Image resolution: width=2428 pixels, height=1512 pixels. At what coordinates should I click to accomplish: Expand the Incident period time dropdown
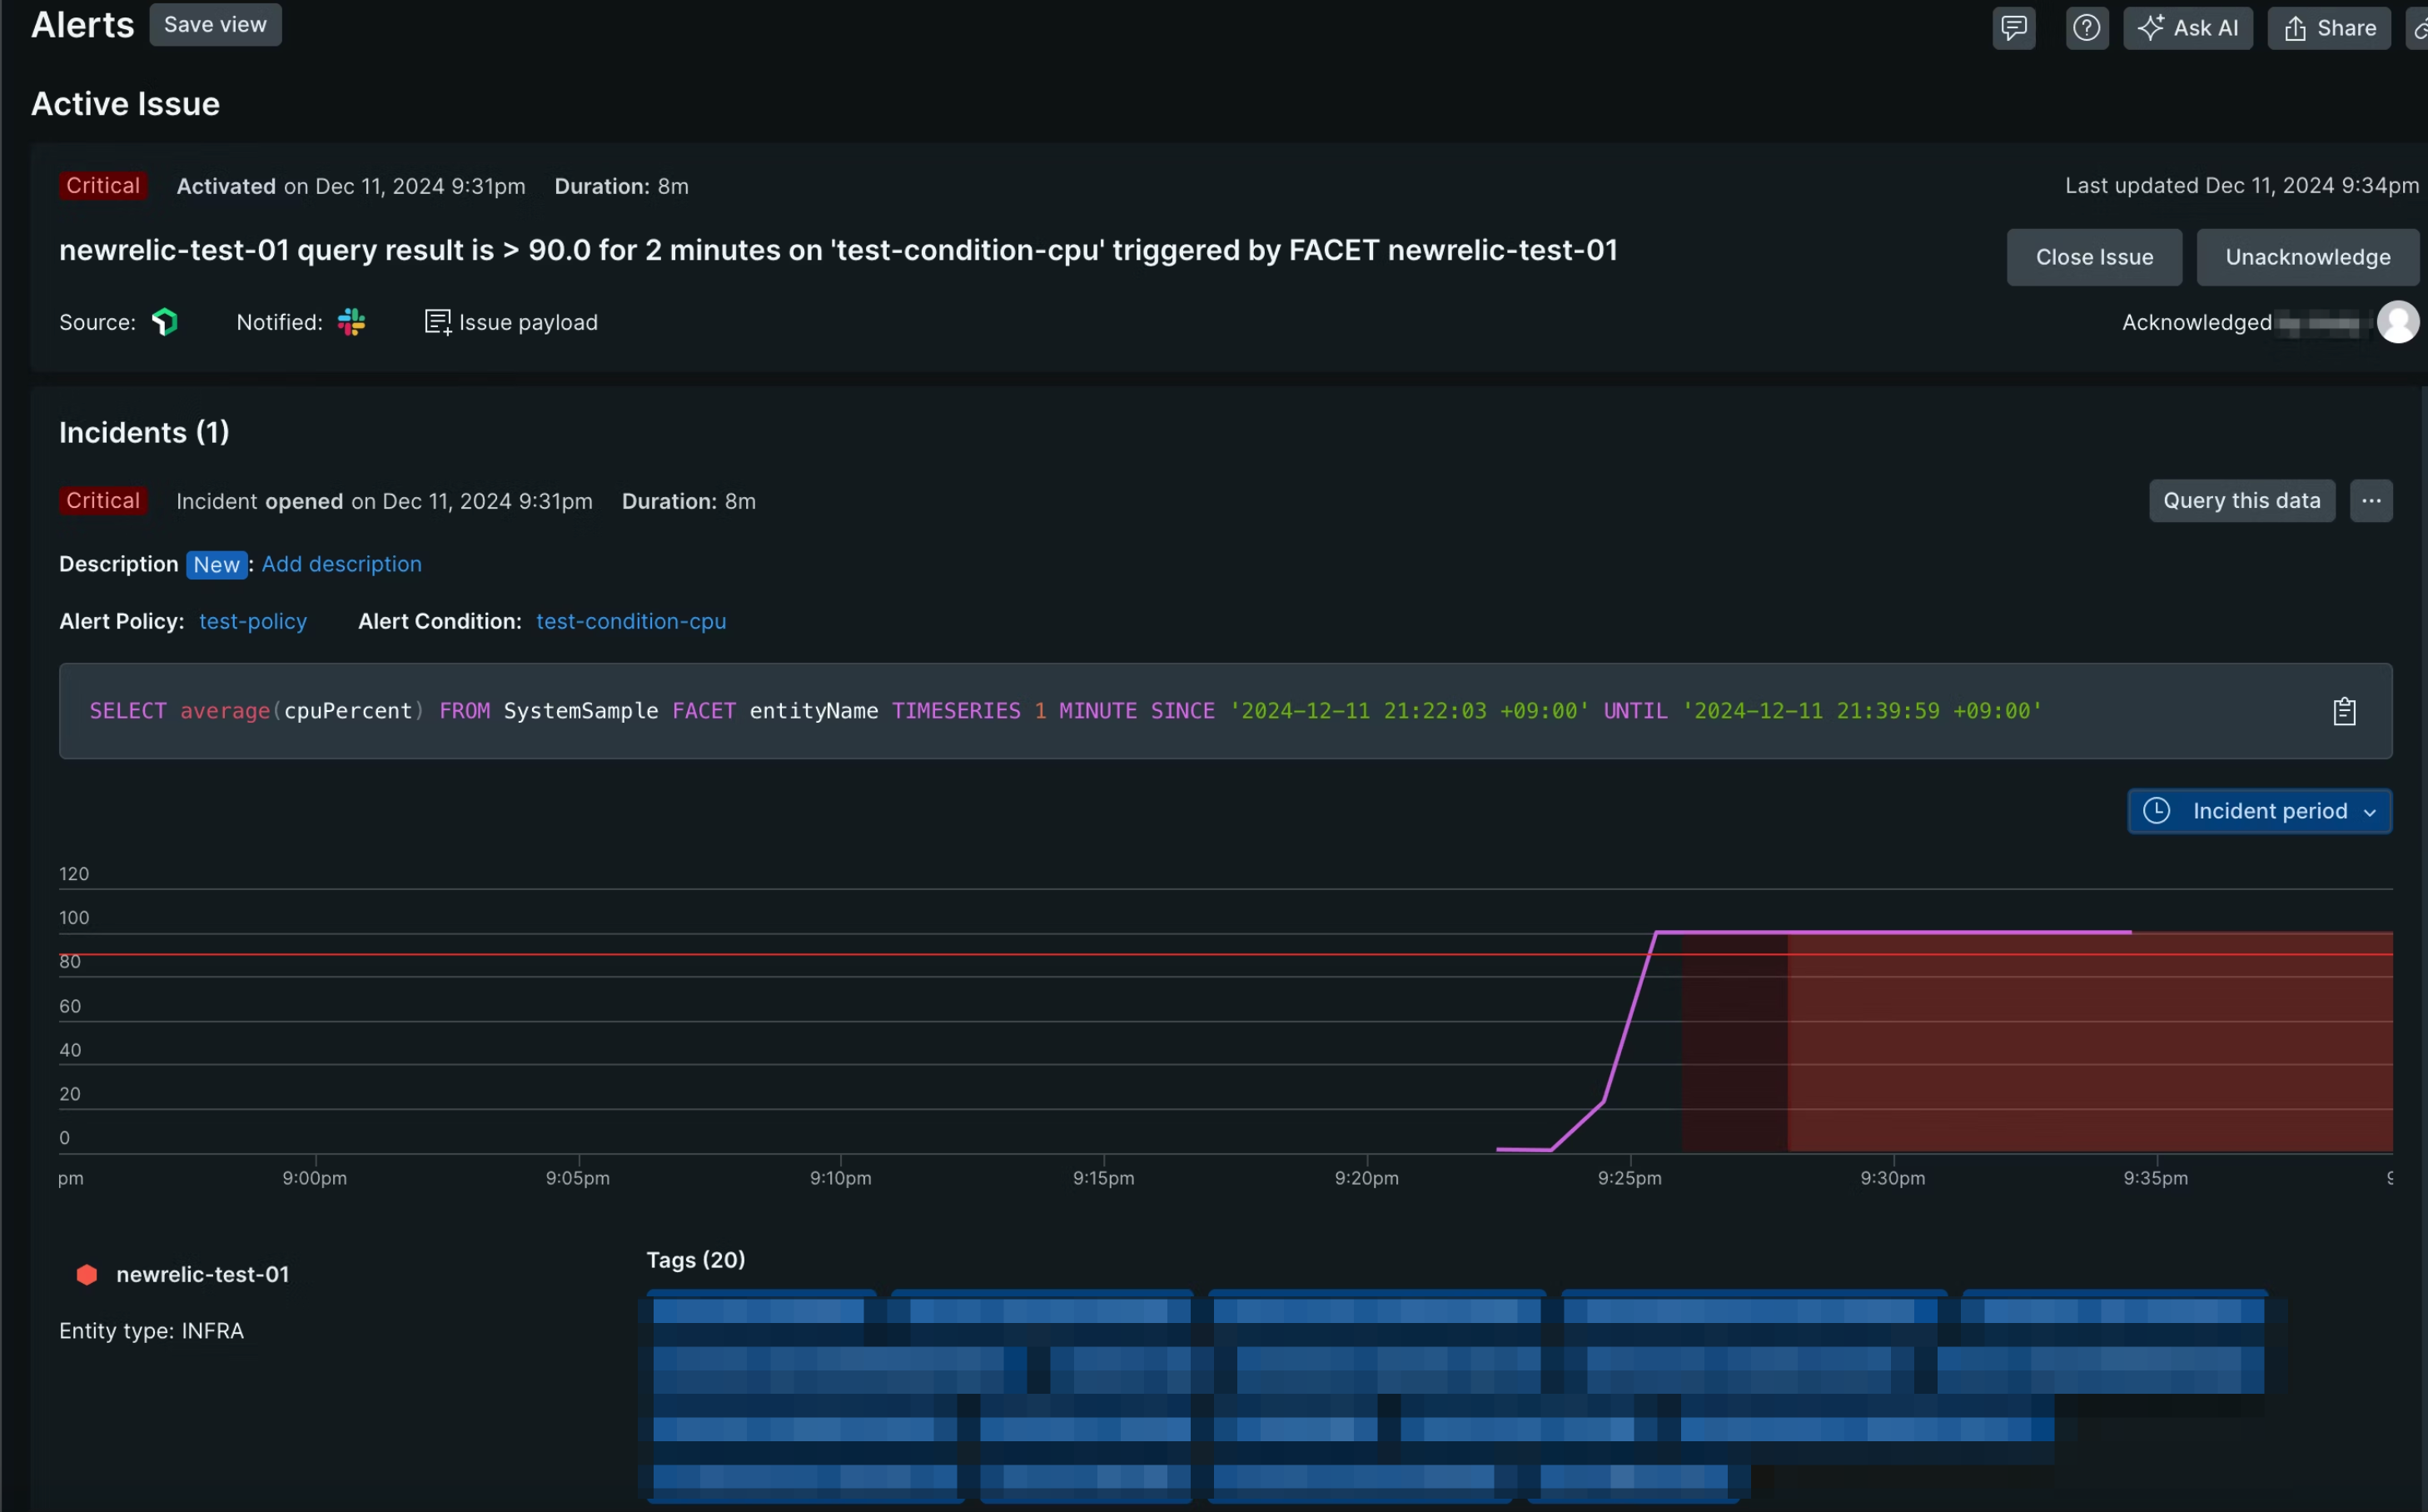click(x=2259, y=811)
